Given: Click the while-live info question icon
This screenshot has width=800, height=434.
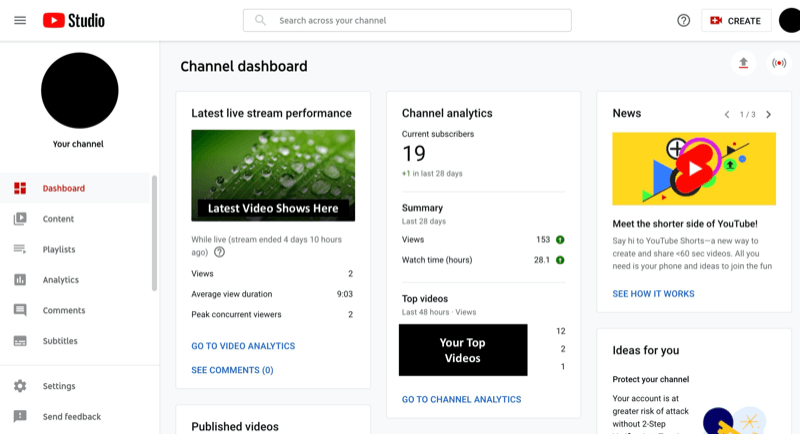Looking at the screenshot, I should 219,252.
